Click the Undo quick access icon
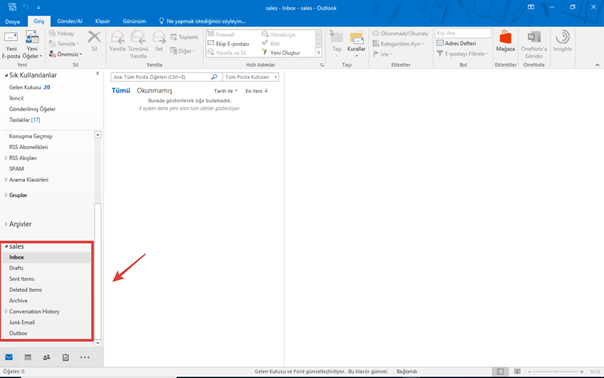This screenshot has width=604, height=378. [25, 7]
